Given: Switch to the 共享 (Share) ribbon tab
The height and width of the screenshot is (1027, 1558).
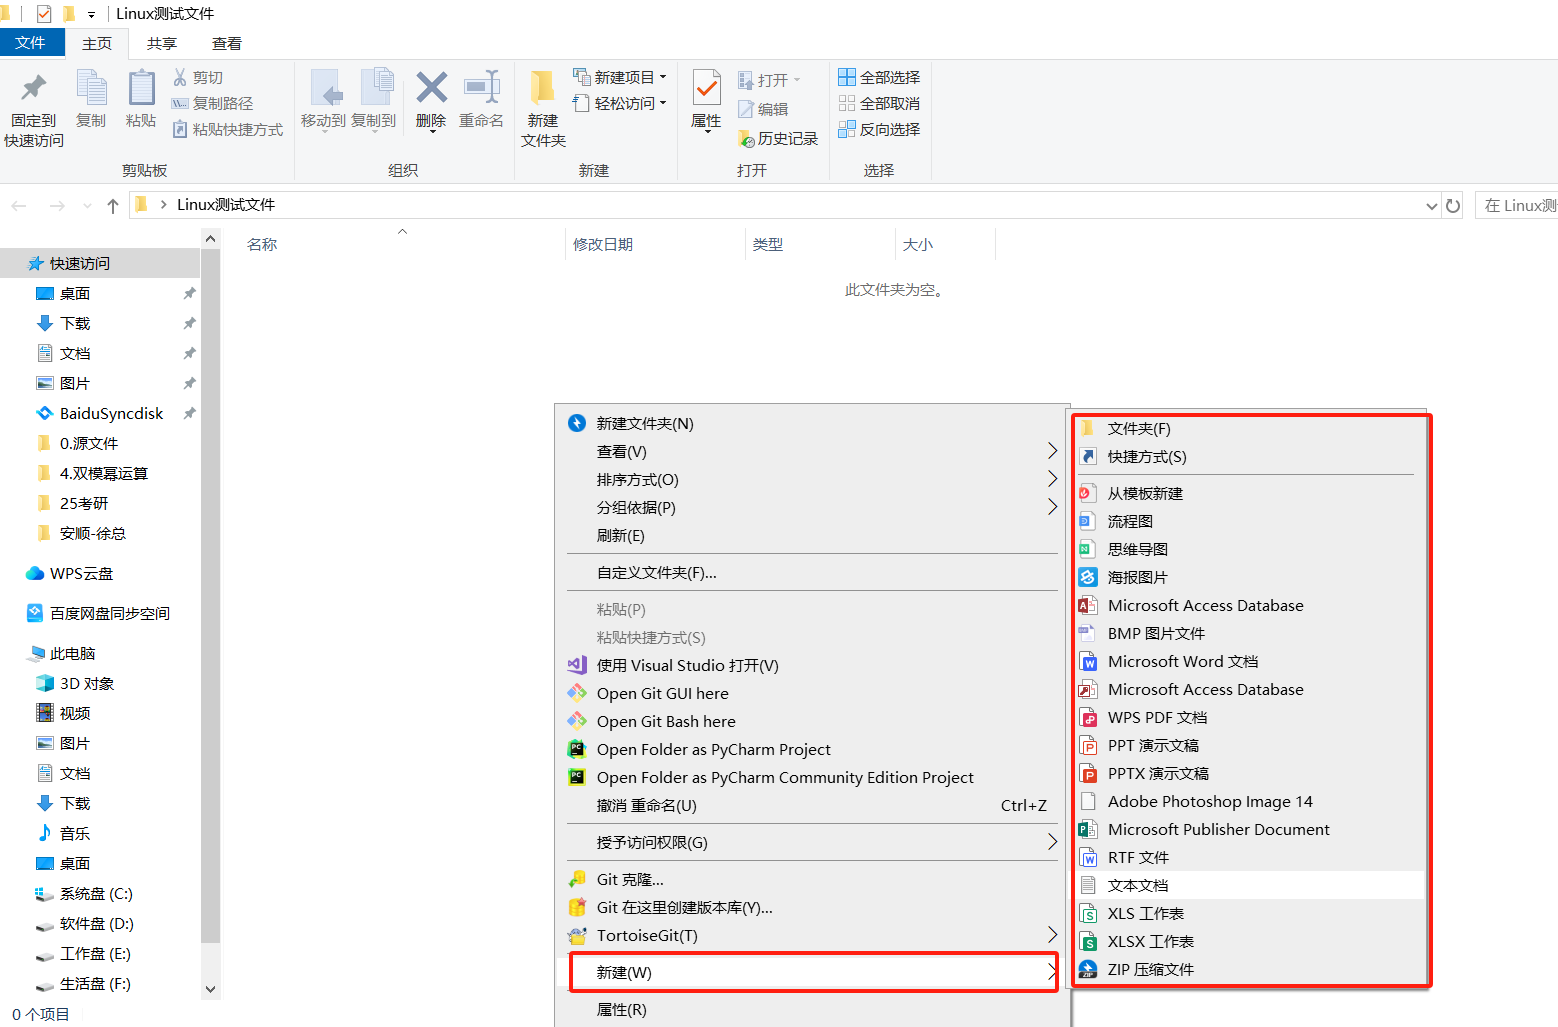Looking at the screenshot, I should click(162, 43).
